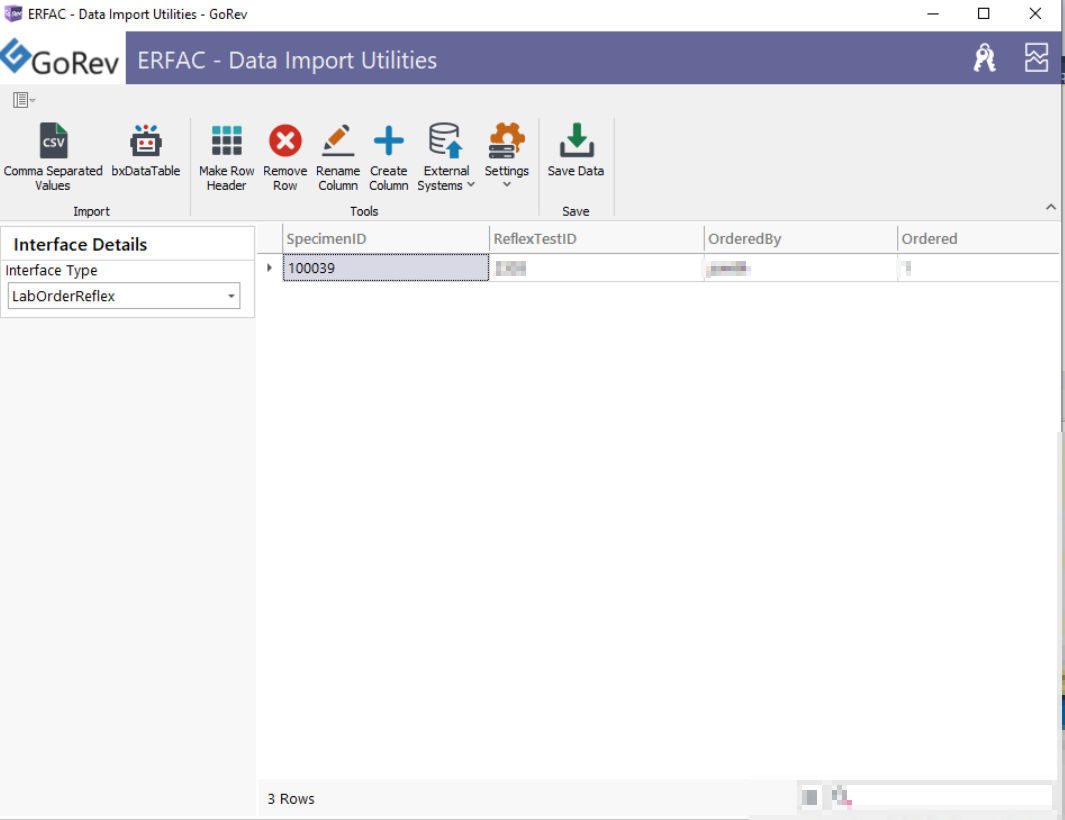Click the app icon in the title bar
The width and height of the screenshot is (1065, 820).
pyautogui.click(x=13, y=14)
